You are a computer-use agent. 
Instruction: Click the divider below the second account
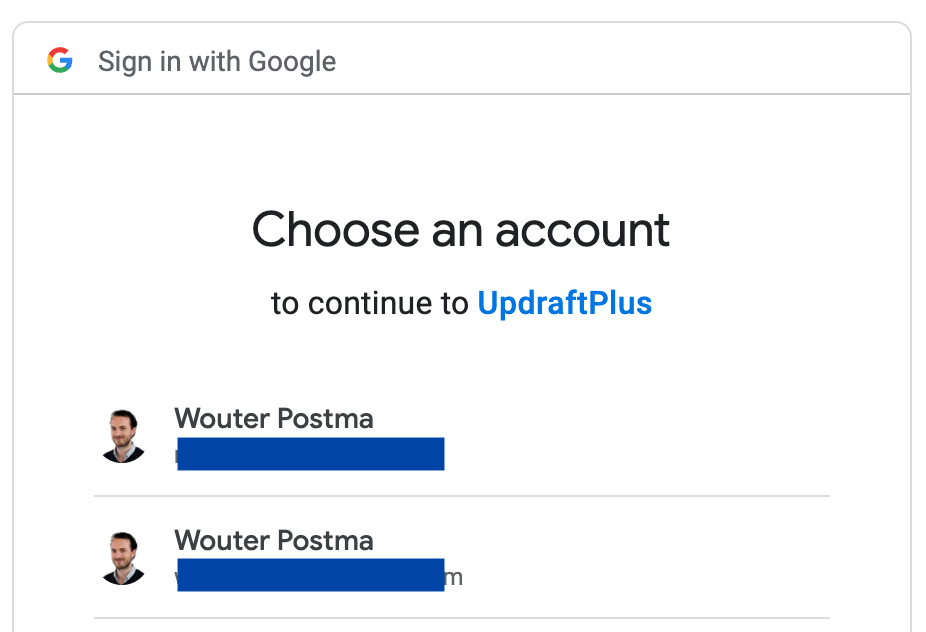click(461, 618)
